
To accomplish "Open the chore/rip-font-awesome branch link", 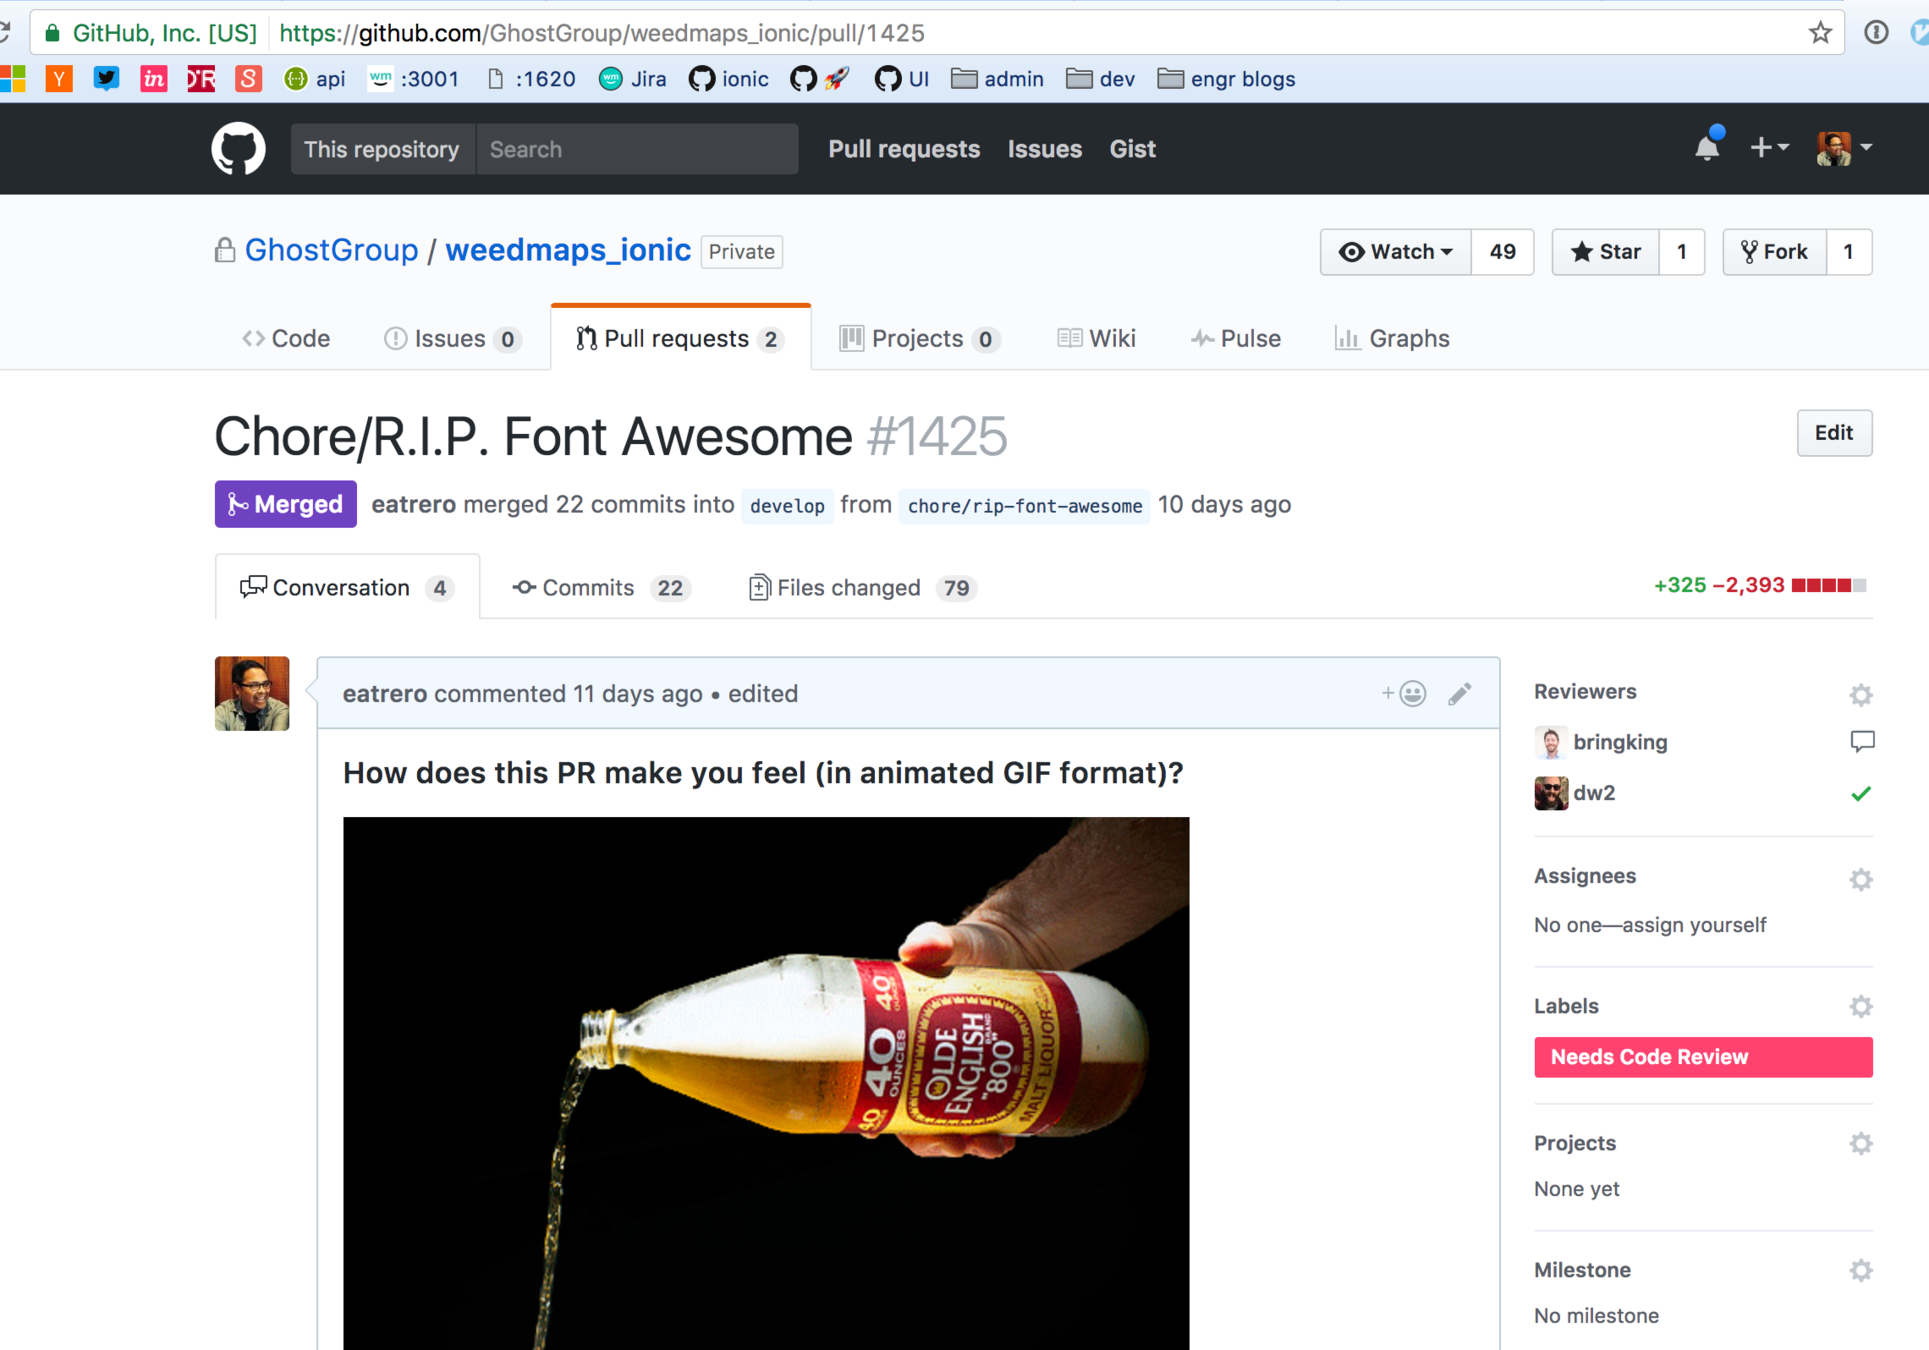I will 1024,506.
